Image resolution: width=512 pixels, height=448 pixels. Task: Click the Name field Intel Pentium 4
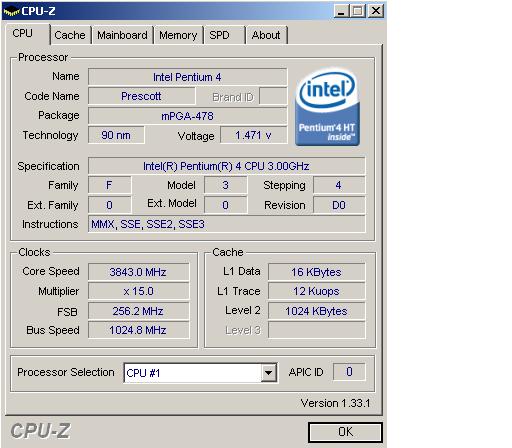point(187,77)
